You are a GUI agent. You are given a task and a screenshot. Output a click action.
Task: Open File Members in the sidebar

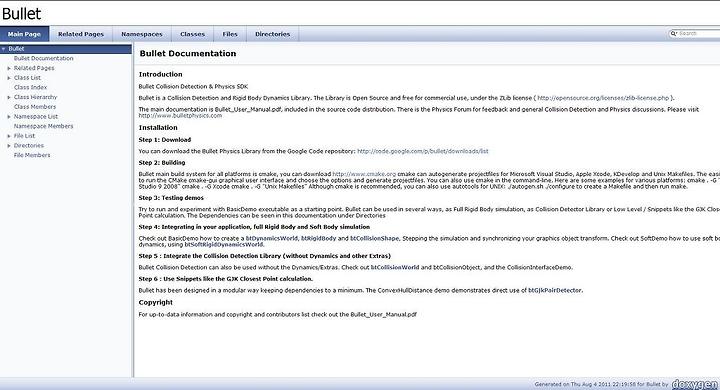point(32,155)
